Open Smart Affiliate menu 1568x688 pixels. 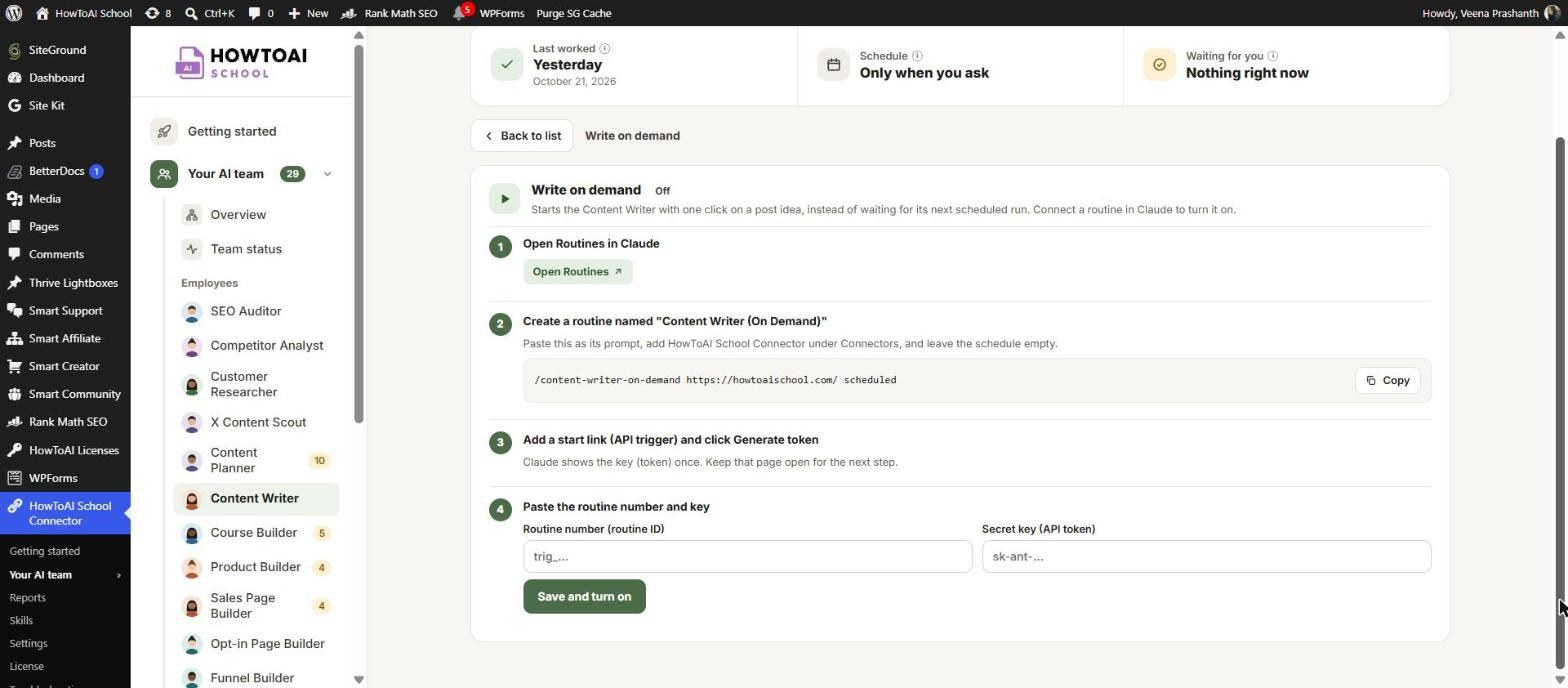pyautogui.click(x=65, y=339)
